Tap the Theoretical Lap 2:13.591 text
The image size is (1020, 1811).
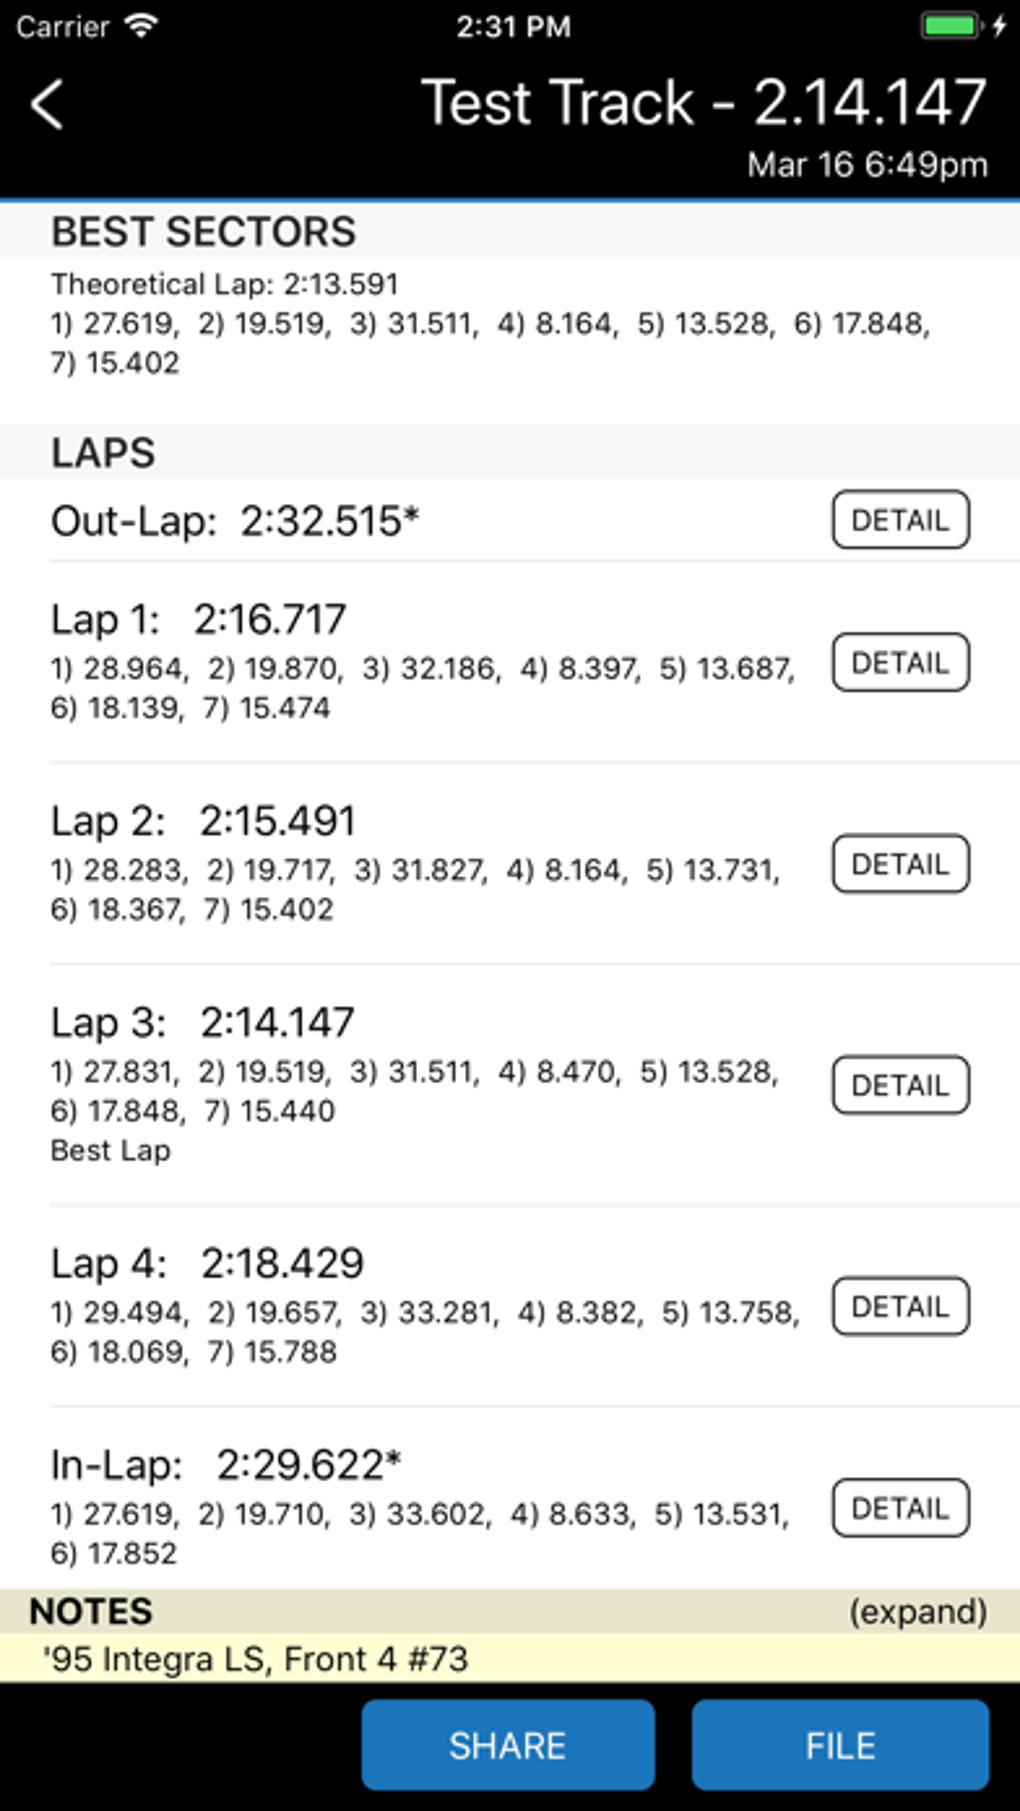tap(225, 285)
